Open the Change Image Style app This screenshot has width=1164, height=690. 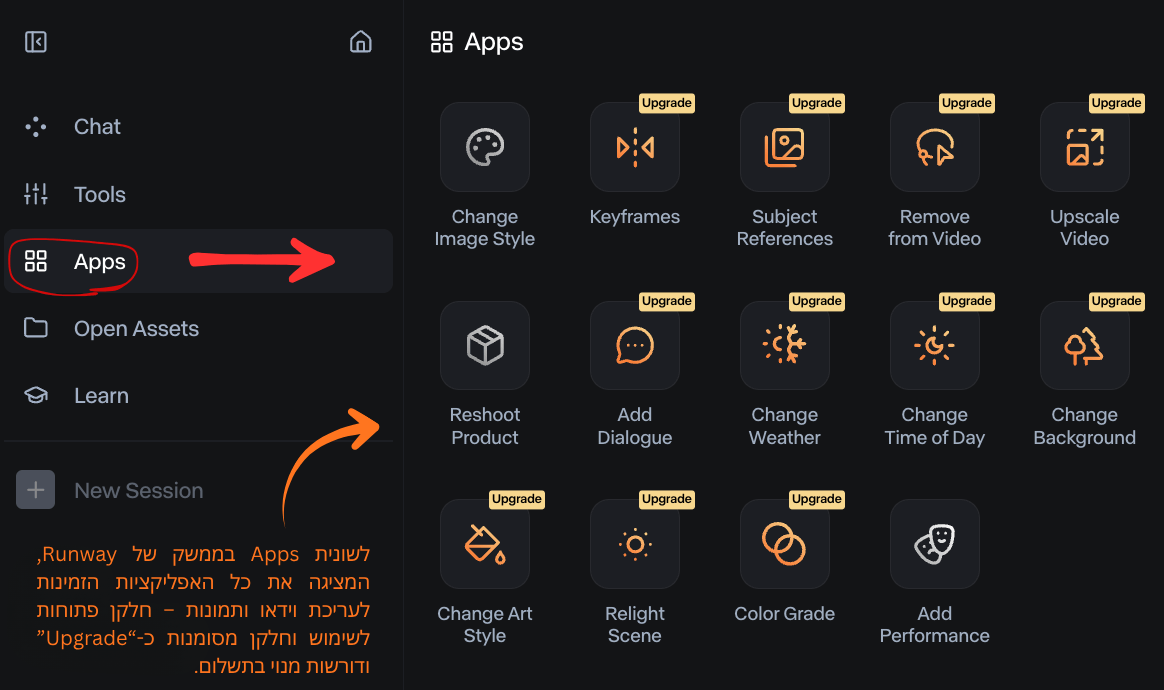[485, 147]
